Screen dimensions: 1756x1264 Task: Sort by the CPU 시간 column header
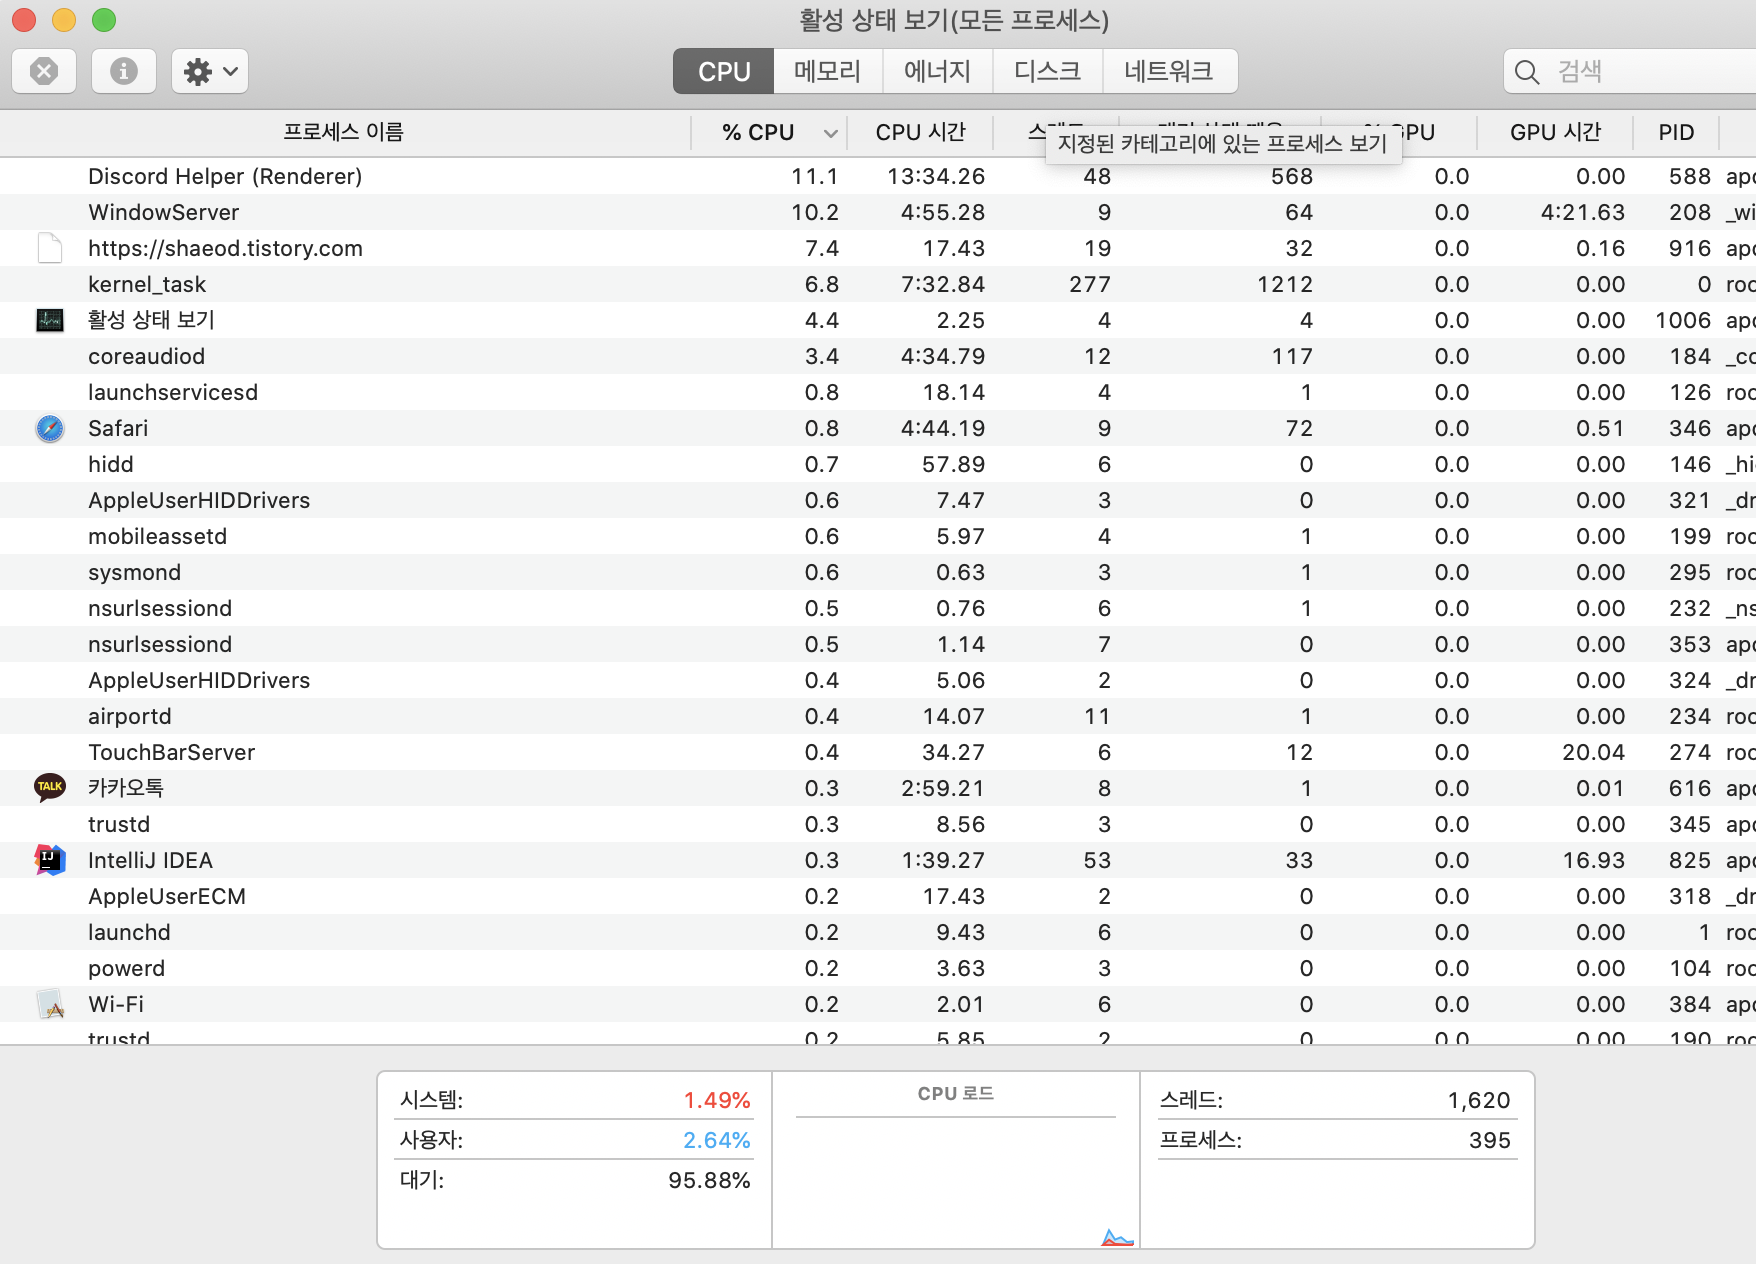tap(921, 132)
